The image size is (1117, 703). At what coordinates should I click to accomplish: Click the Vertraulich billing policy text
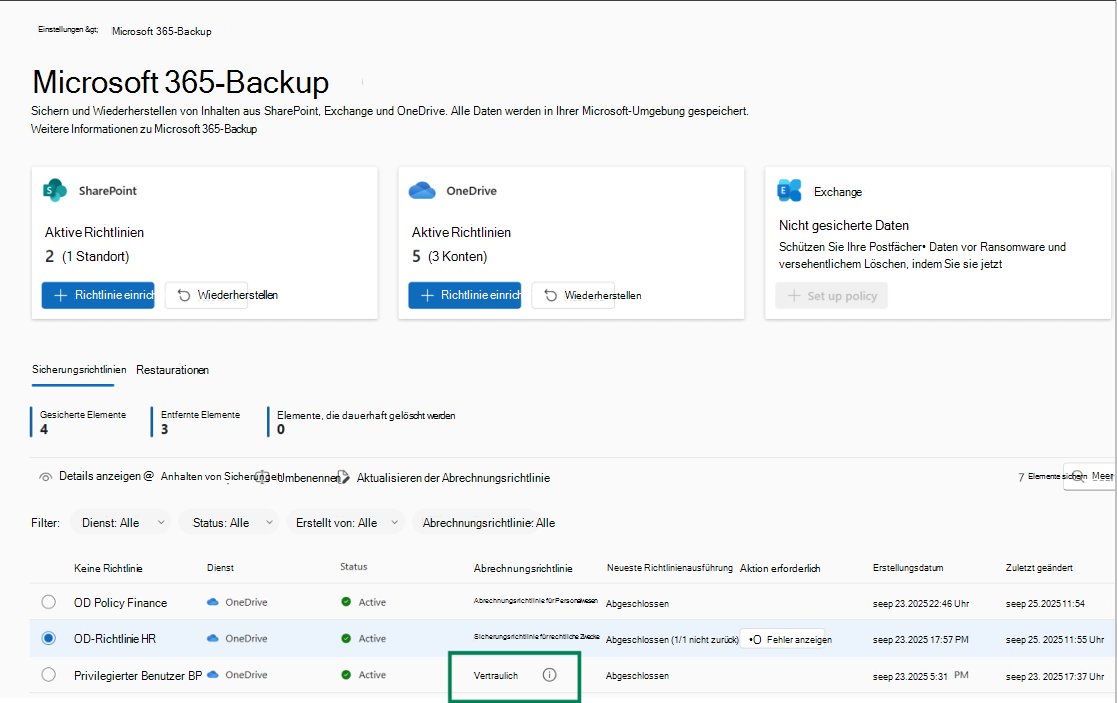point(496,675)
